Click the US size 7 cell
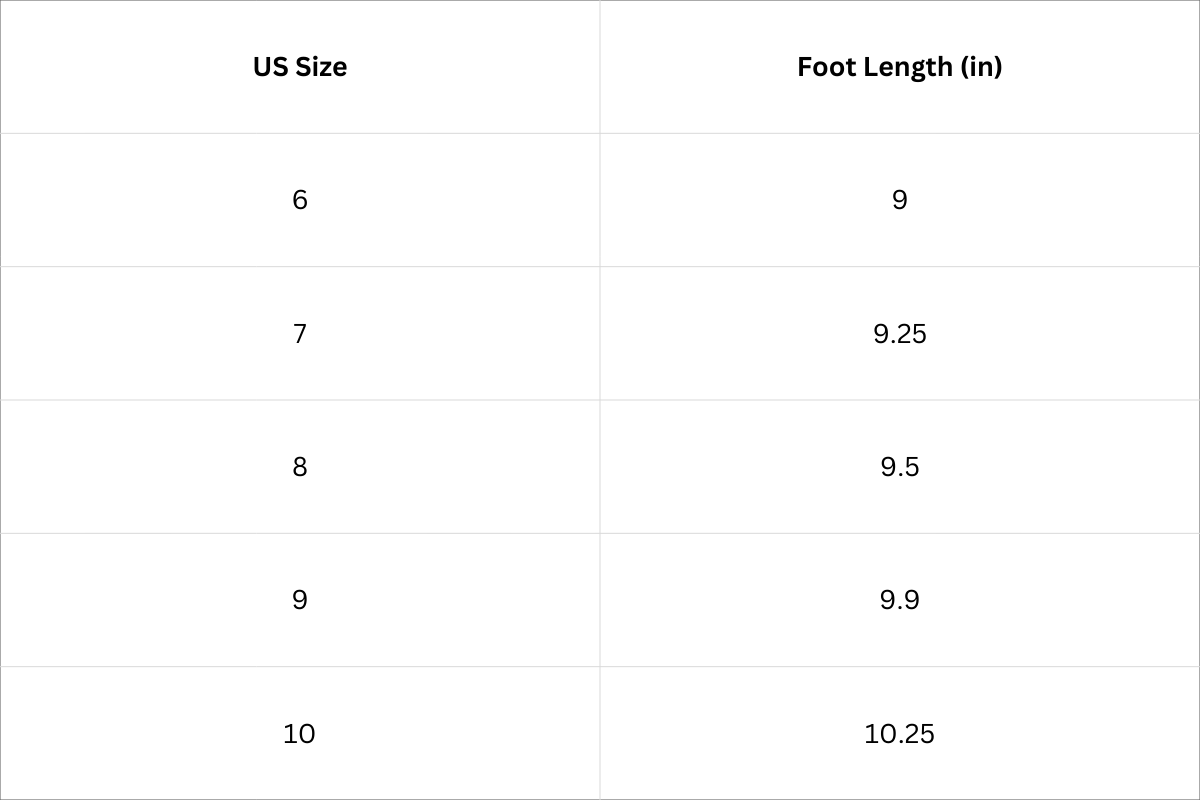This screenshot has width=1200, height=800. (x=300, y=333)
